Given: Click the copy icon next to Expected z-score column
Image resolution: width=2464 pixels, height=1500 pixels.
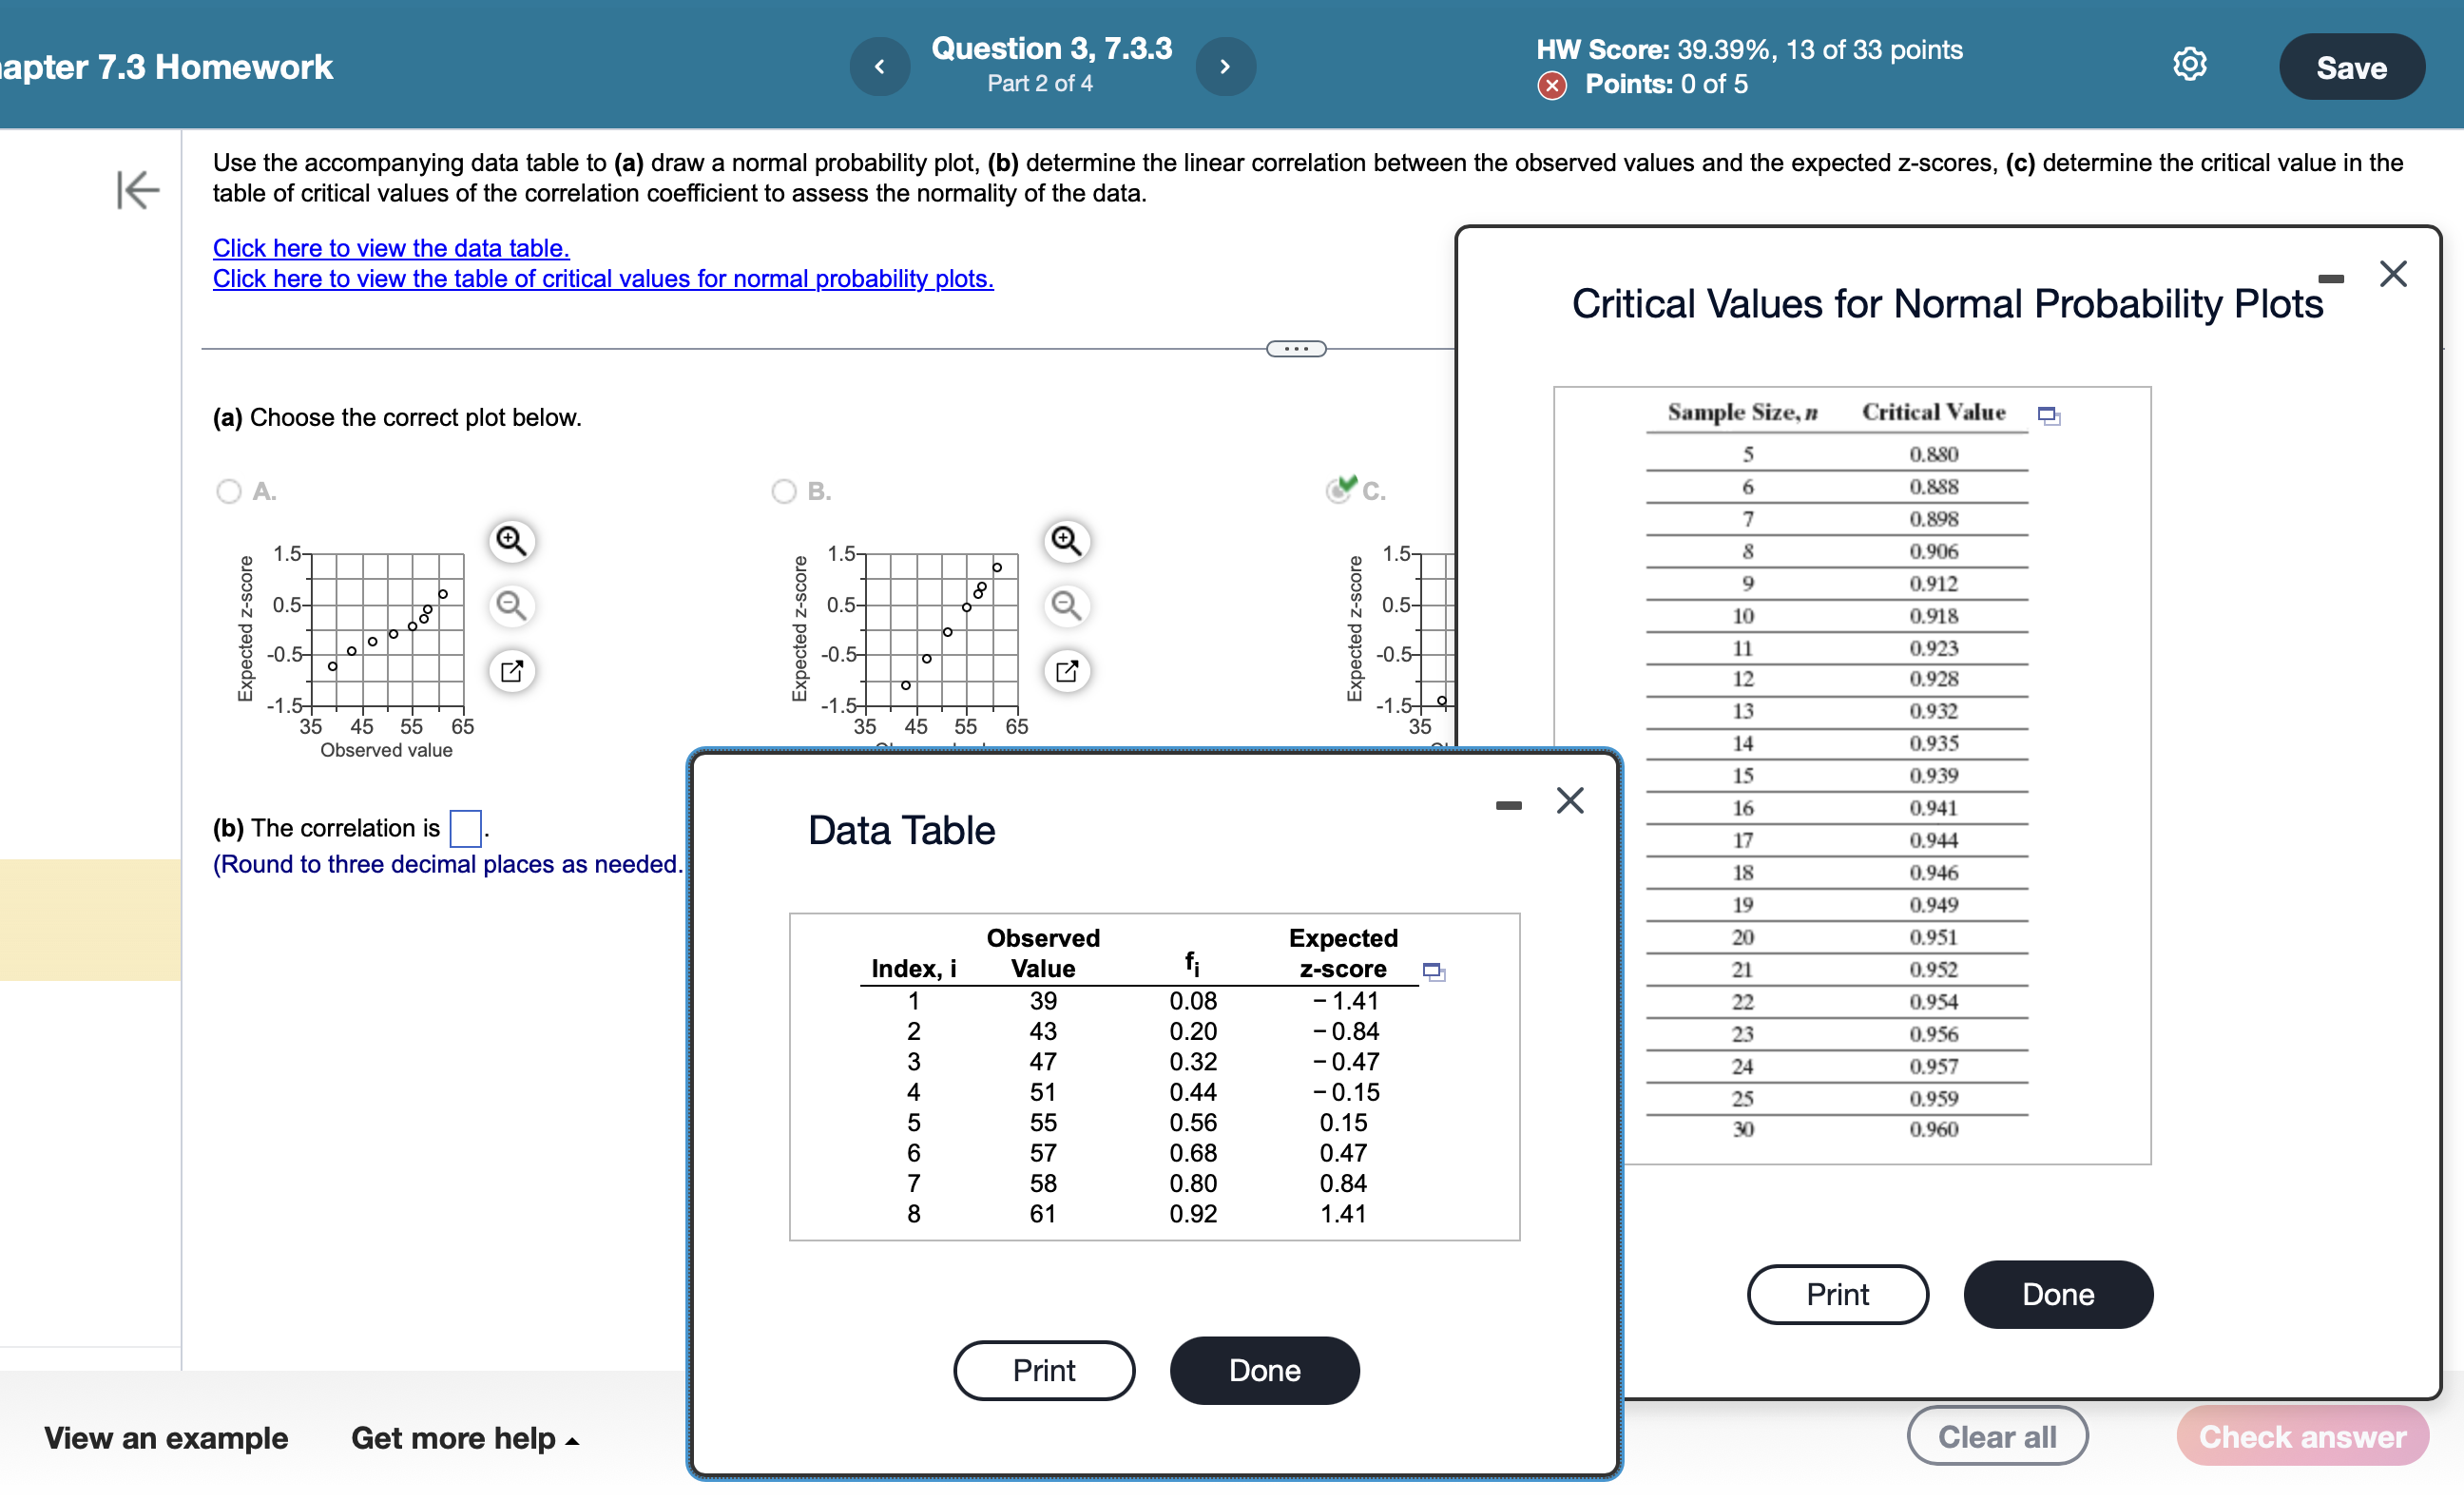Looking at the screenshot, I should click(1435, 970).
